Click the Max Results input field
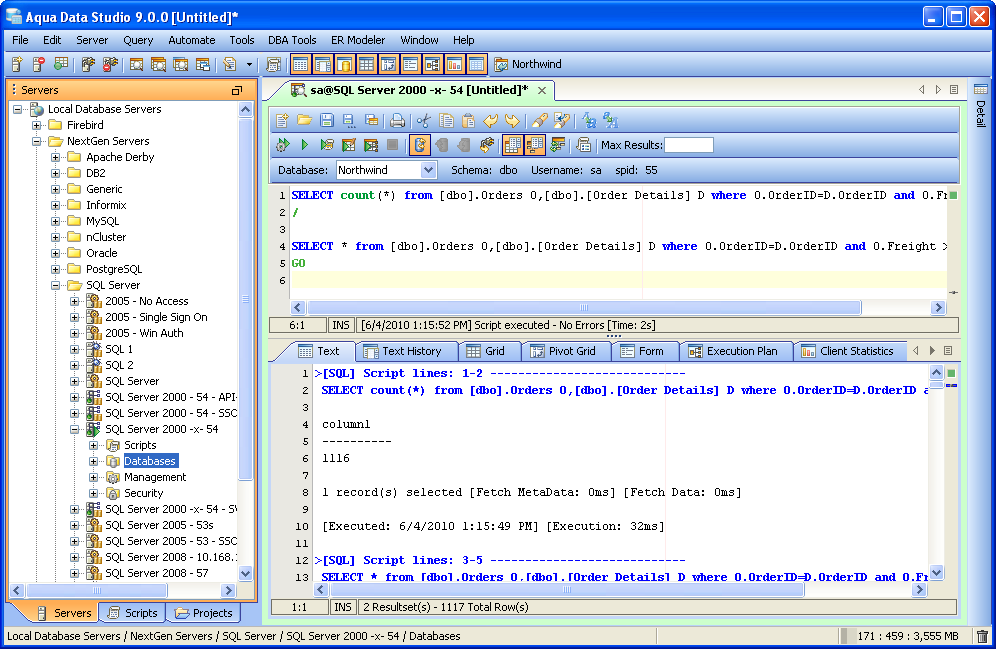Viewport: 996px width, 649px height. click(x=688, y=145)
